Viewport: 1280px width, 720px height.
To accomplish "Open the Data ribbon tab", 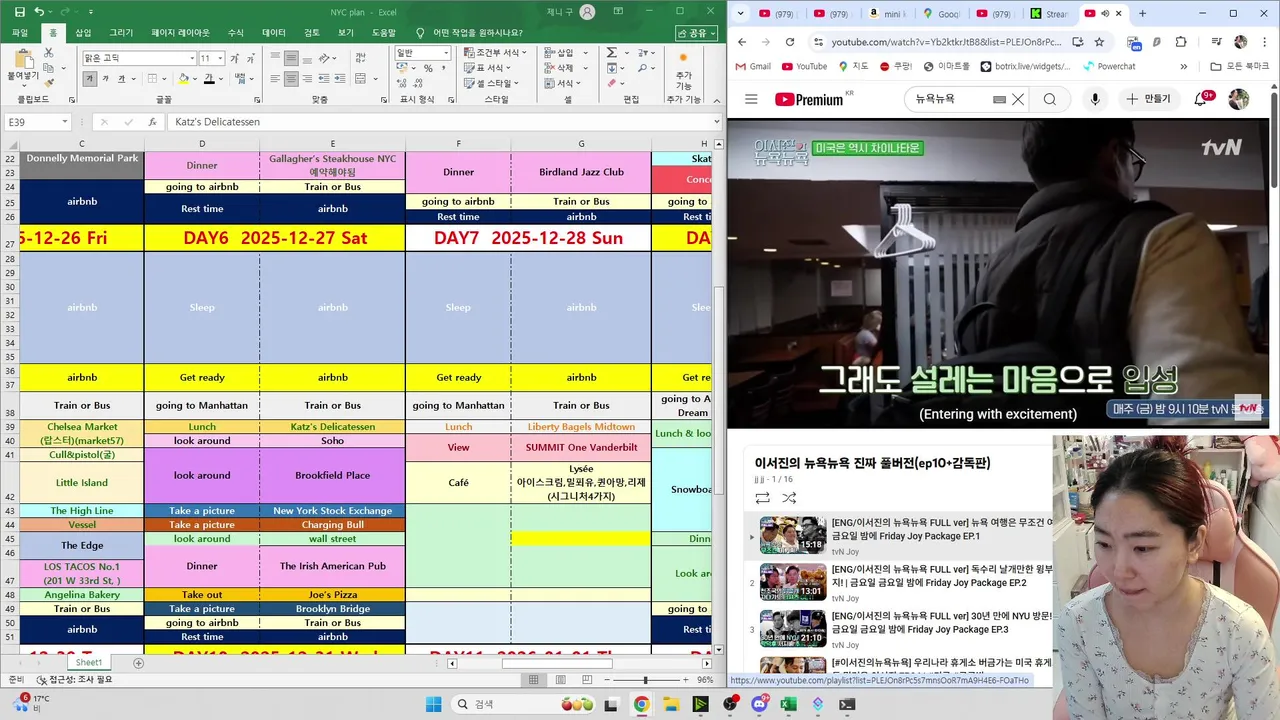I will tap(274, 33).
